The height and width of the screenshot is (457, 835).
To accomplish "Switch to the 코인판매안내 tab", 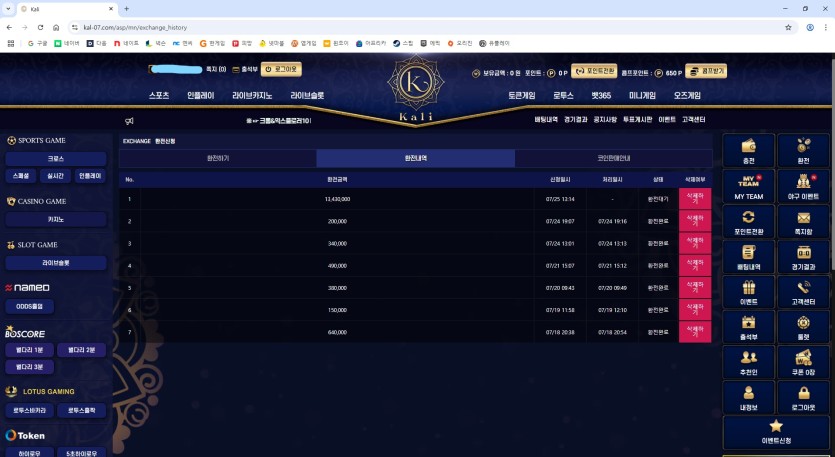I will tap(614, 158).
